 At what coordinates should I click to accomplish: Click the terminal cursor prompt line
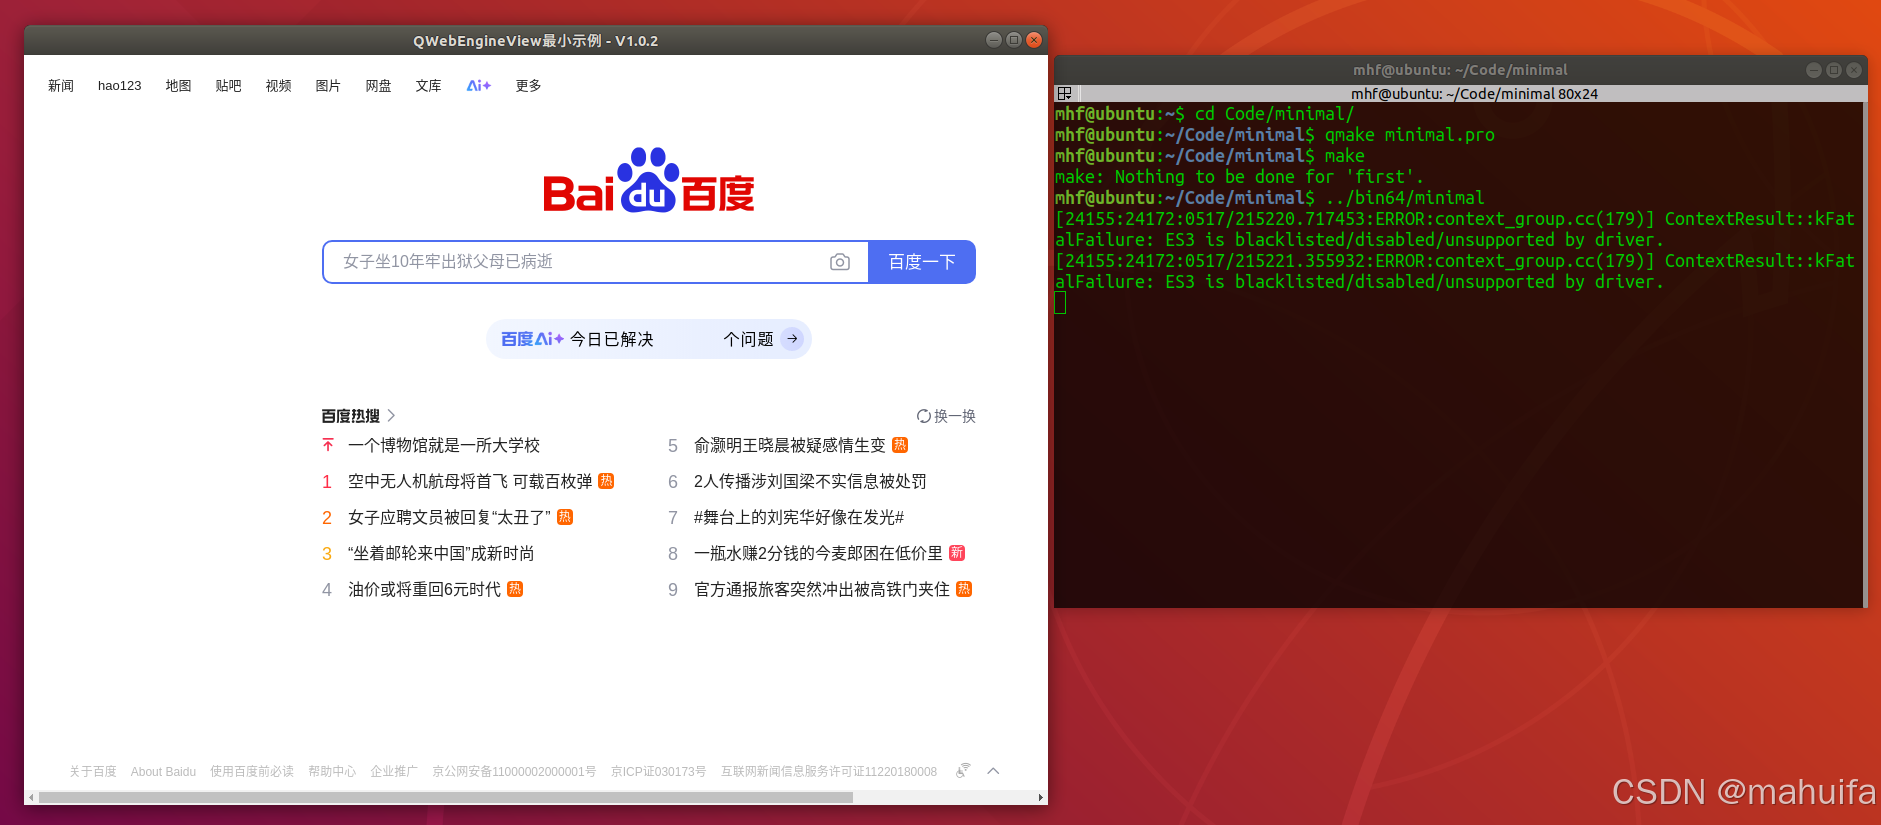click(x=1060, y=302)
